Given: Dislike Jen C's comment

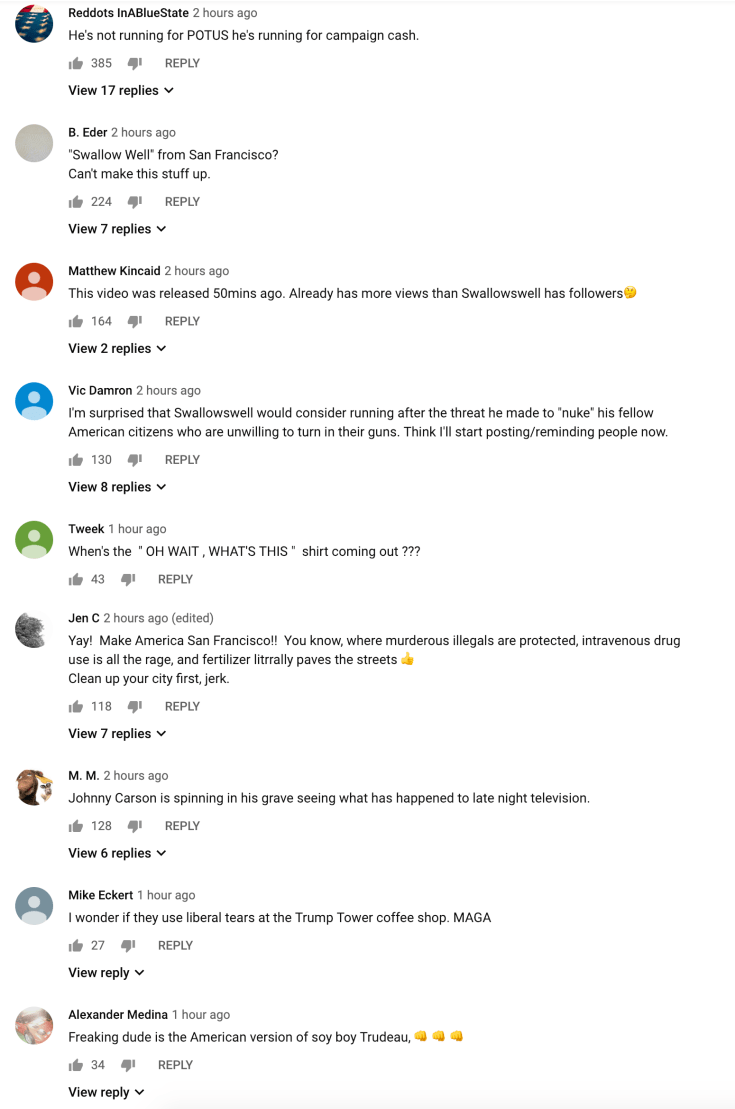Looking at the screenshot, I should 134,705.
